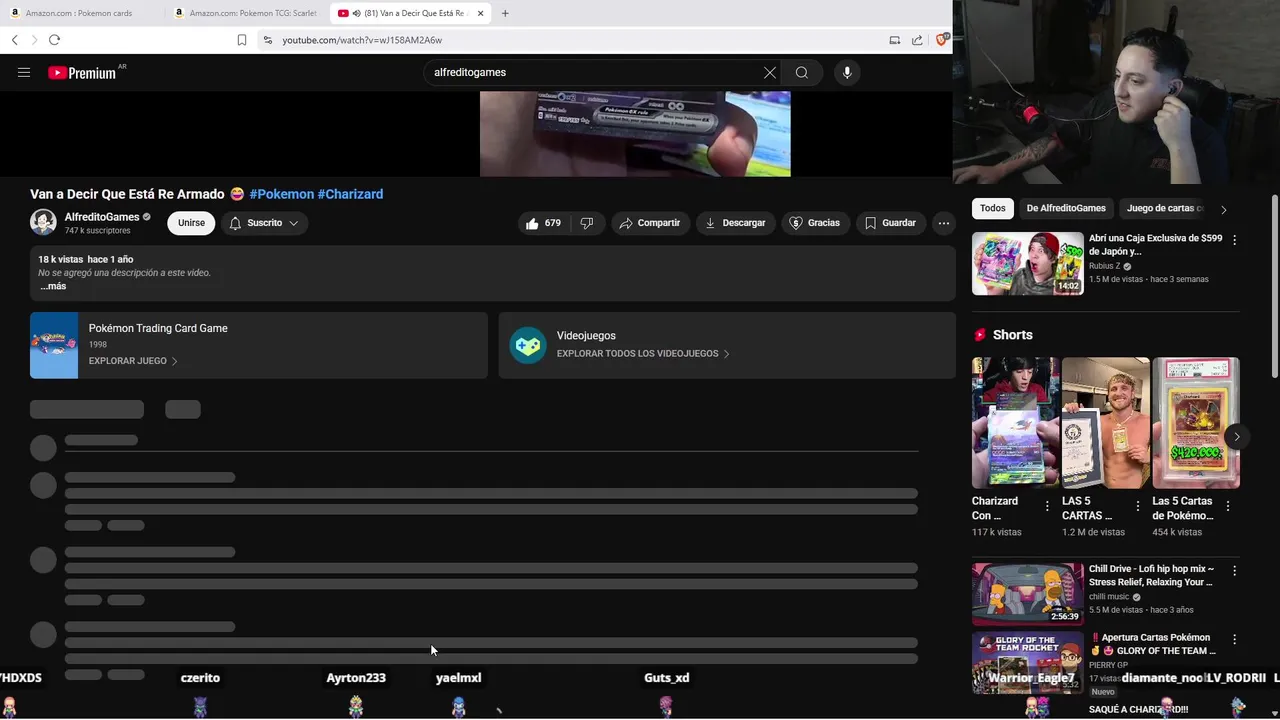Click the URL address bar

point(570,40)
